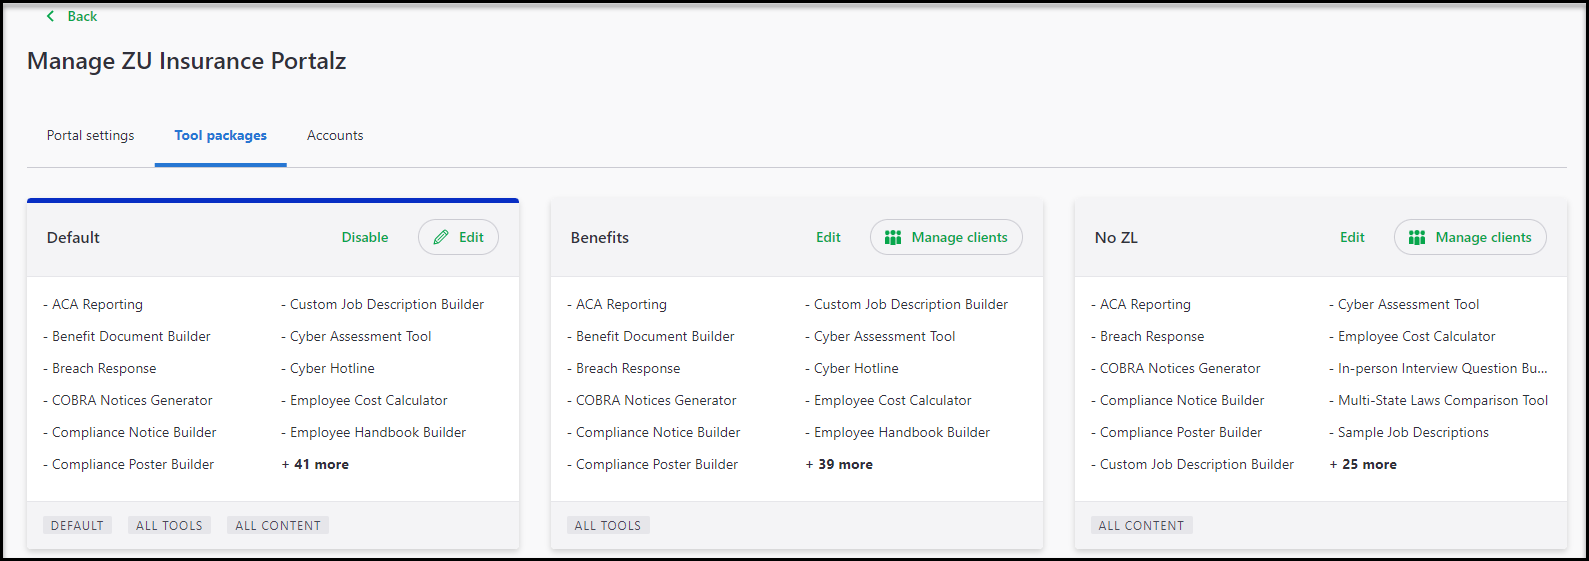1589x561 pixels.
Task: Go back using the Back link
Action: [82, 16]
